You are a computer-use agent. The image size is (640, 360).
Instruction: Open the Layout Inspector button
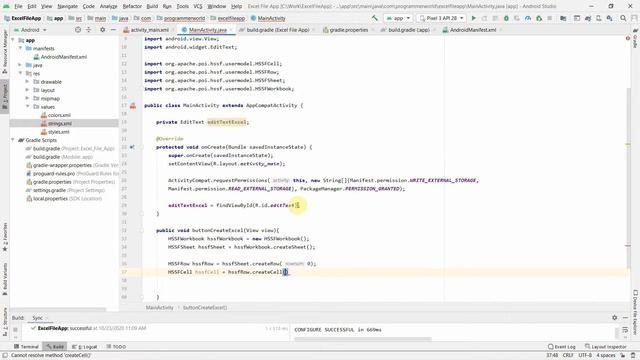tap(606, 347)
